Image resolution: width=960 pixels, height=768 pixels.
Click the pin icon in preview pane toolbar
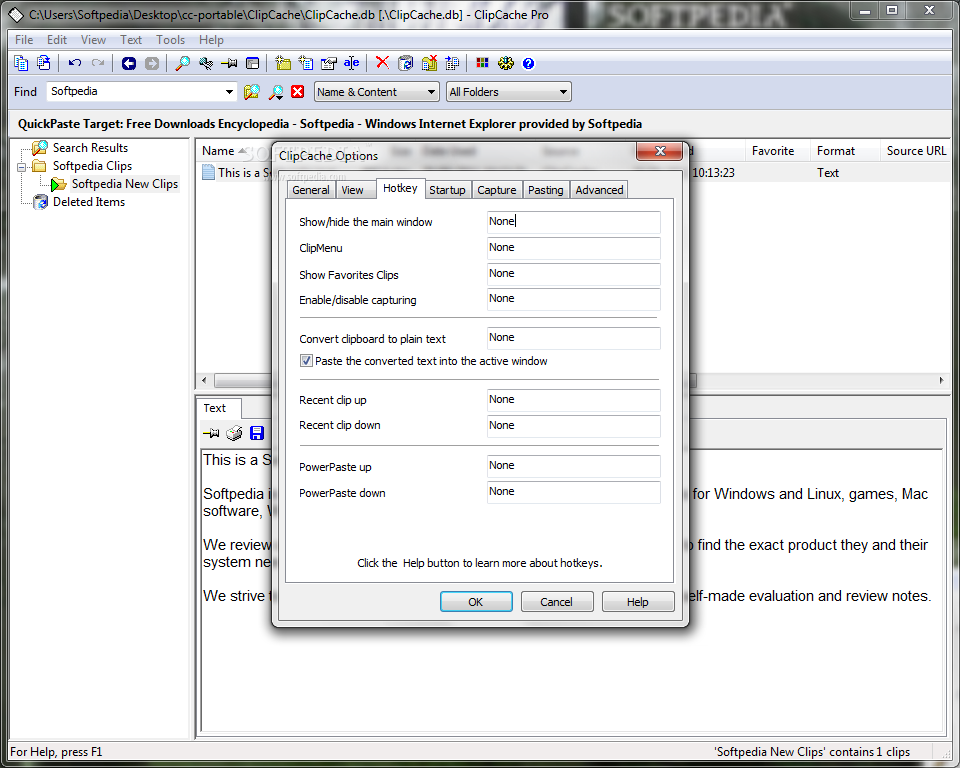211,433
